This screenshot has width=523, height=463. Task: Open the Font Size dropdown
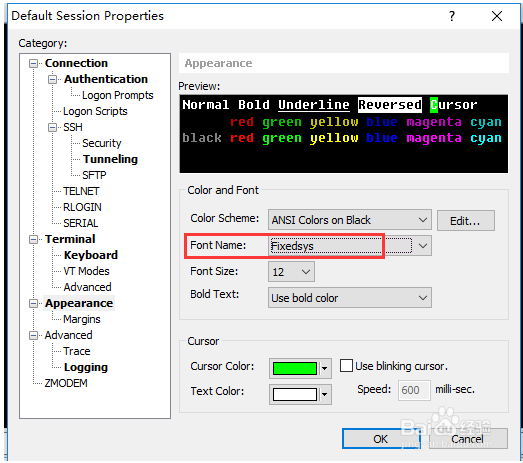[x=291, y=272]
